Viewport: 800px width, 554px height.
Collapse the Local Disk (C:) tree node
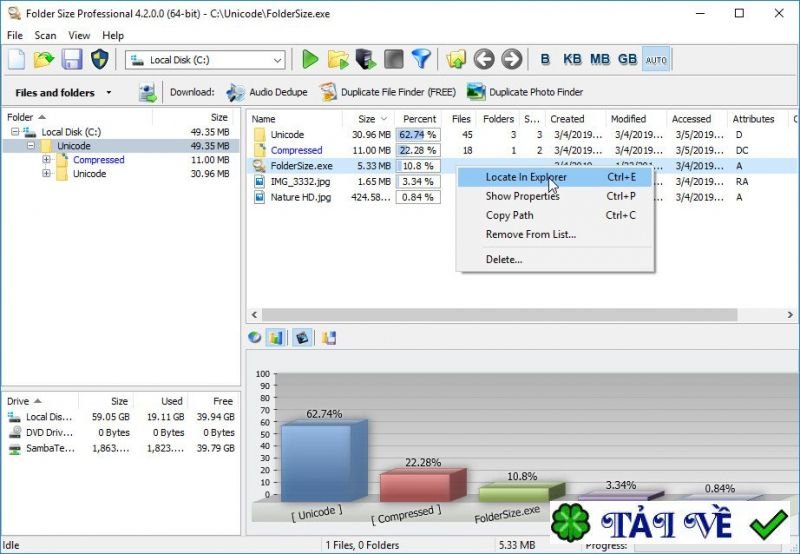pyautogui.click(x=15, y=132)
